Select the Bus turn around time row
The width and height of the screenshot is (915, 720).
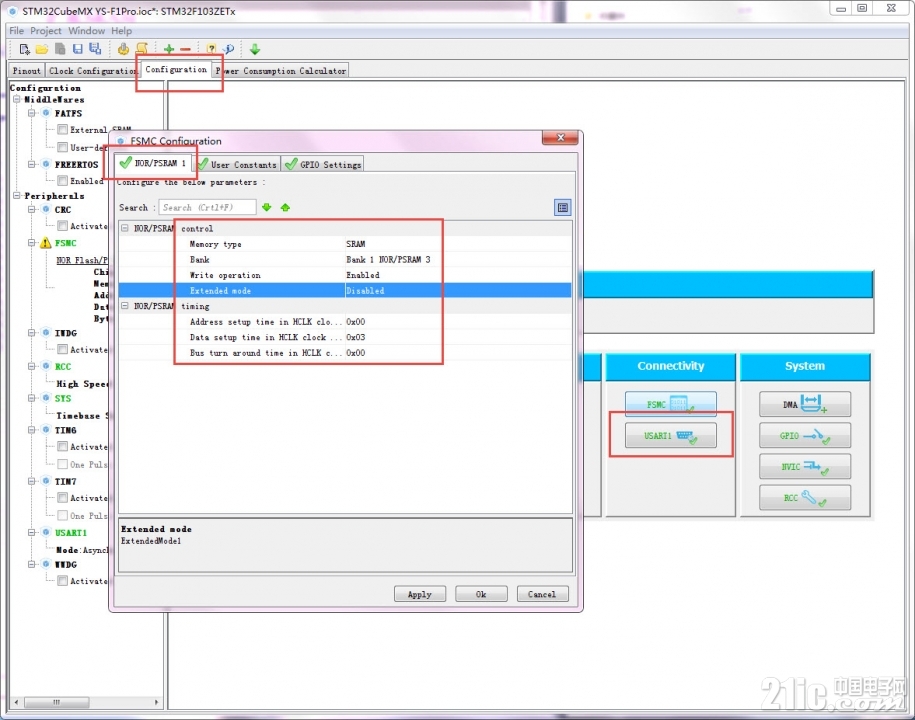345,353
